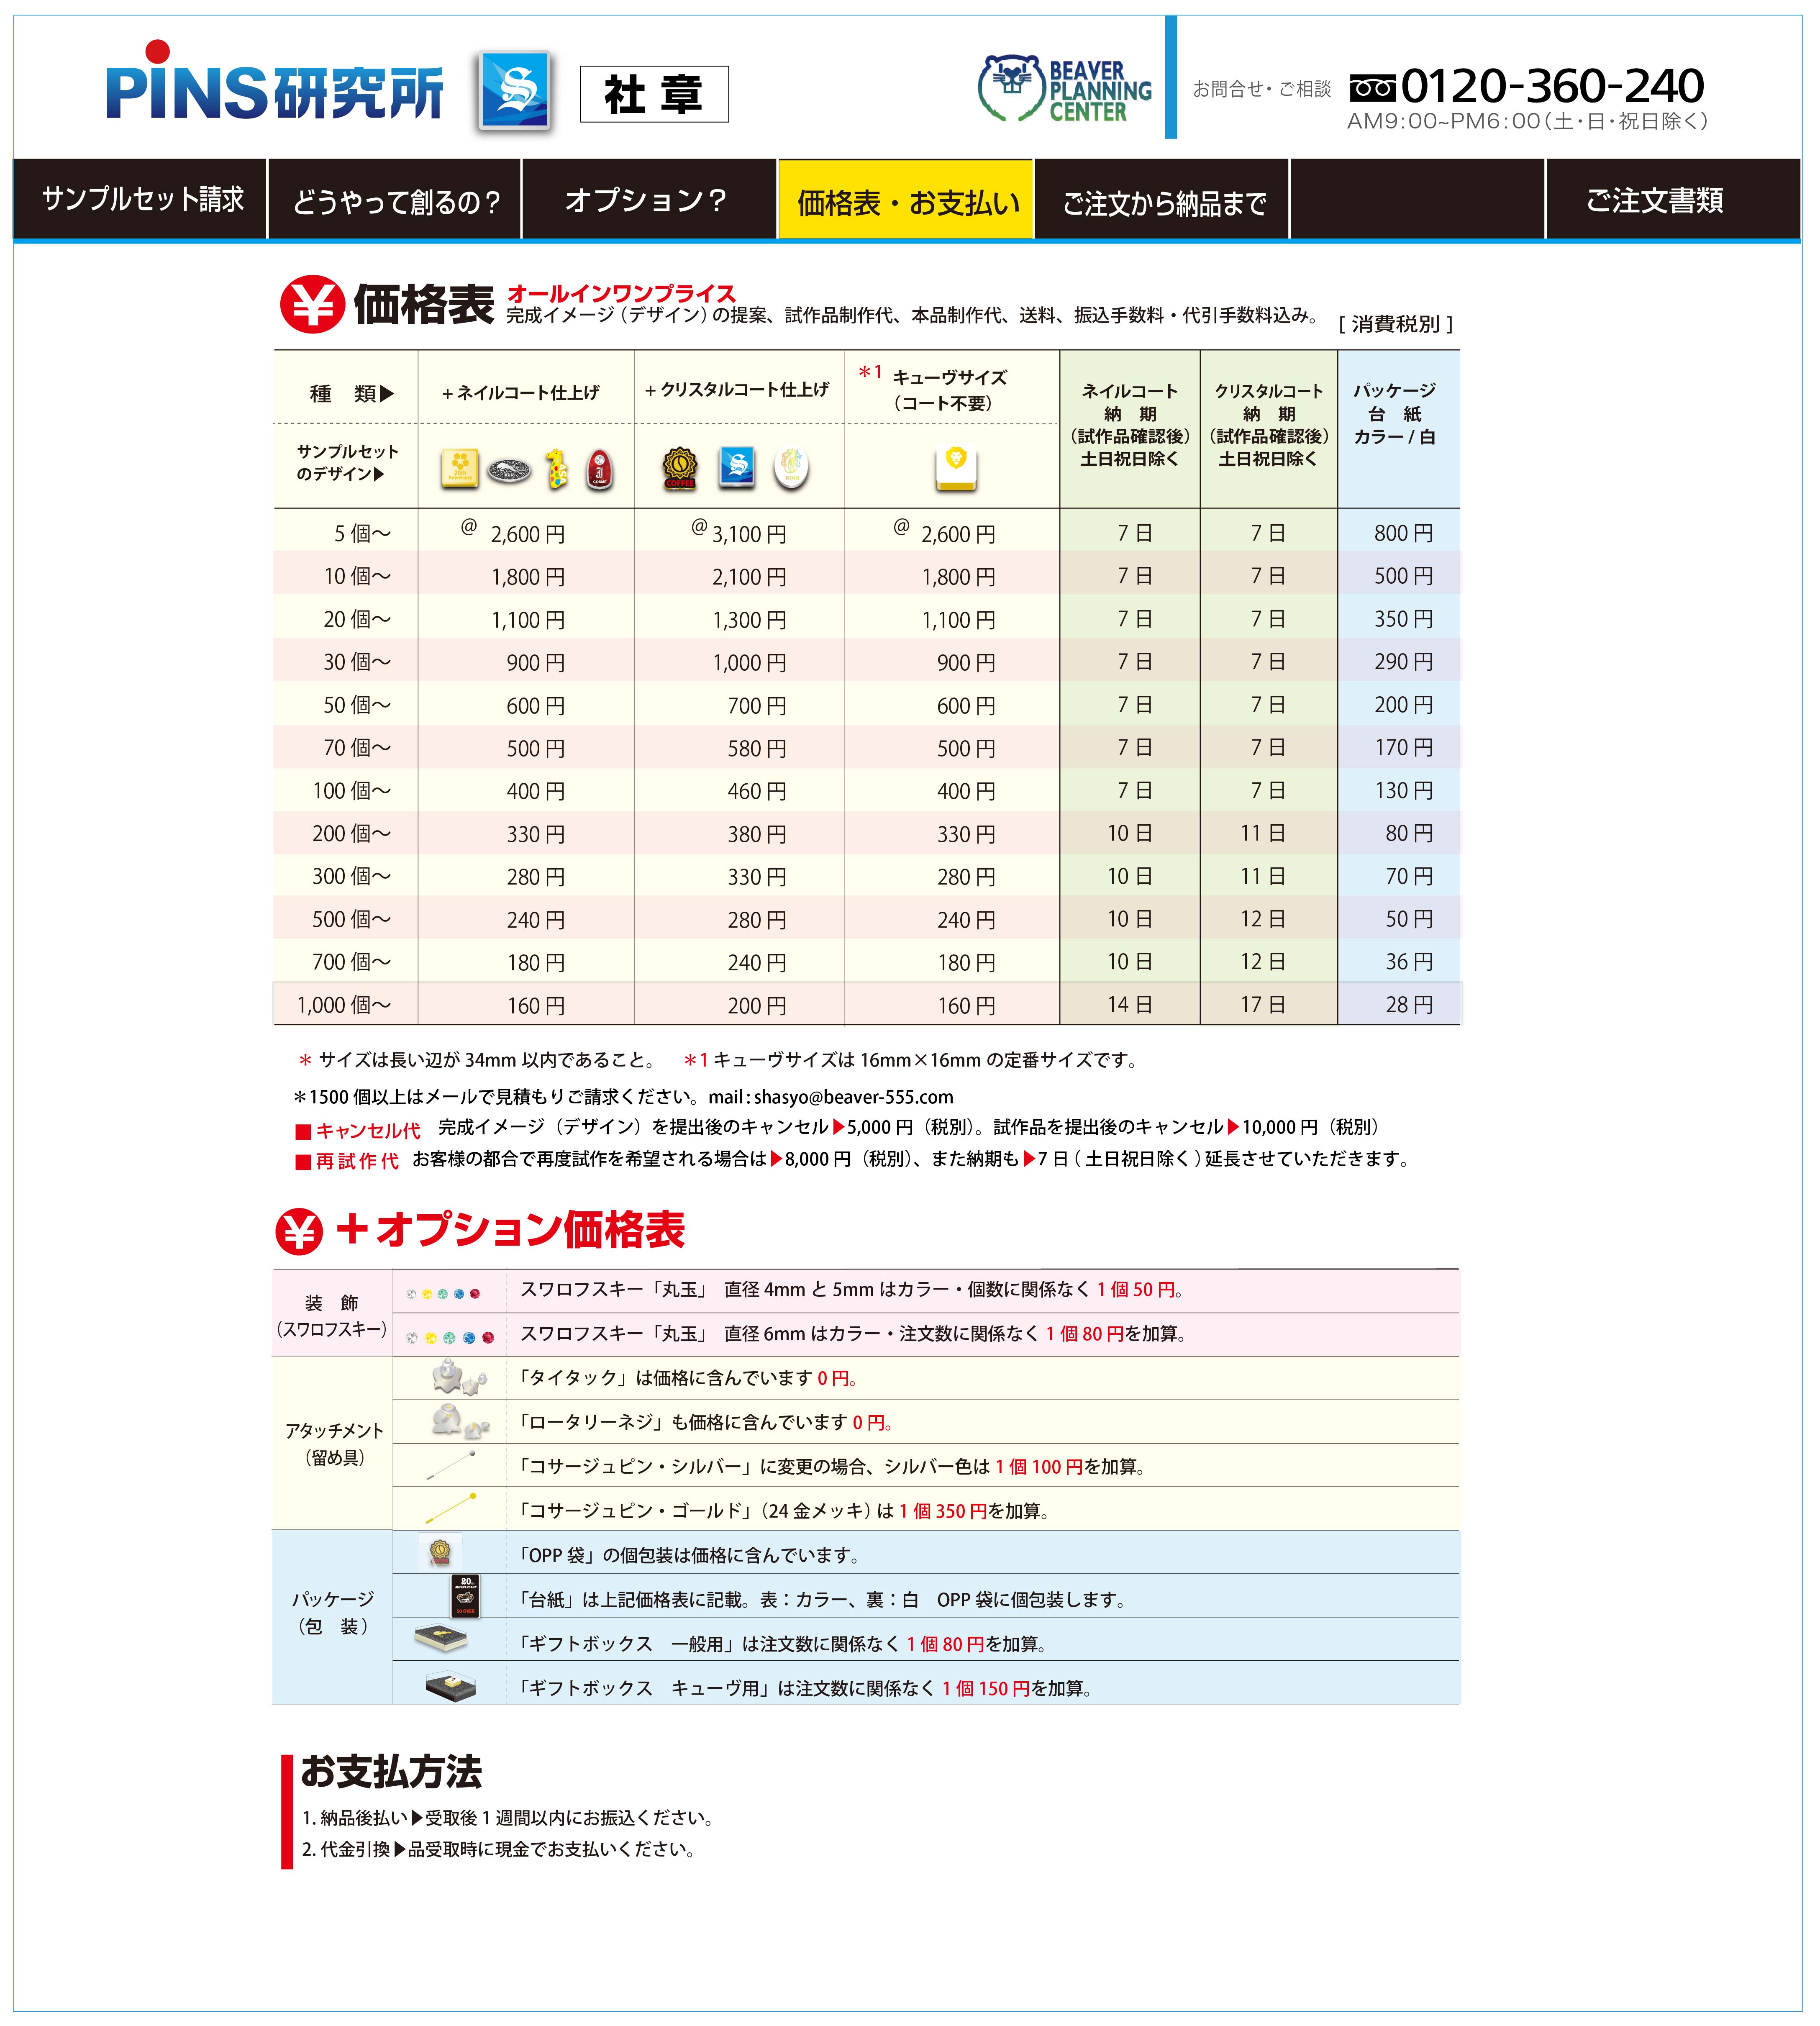The height and width of the screenshot is (2026, 1820).
Task: Click the round white crystal-coat pin sample
Action: click(791, 468)
